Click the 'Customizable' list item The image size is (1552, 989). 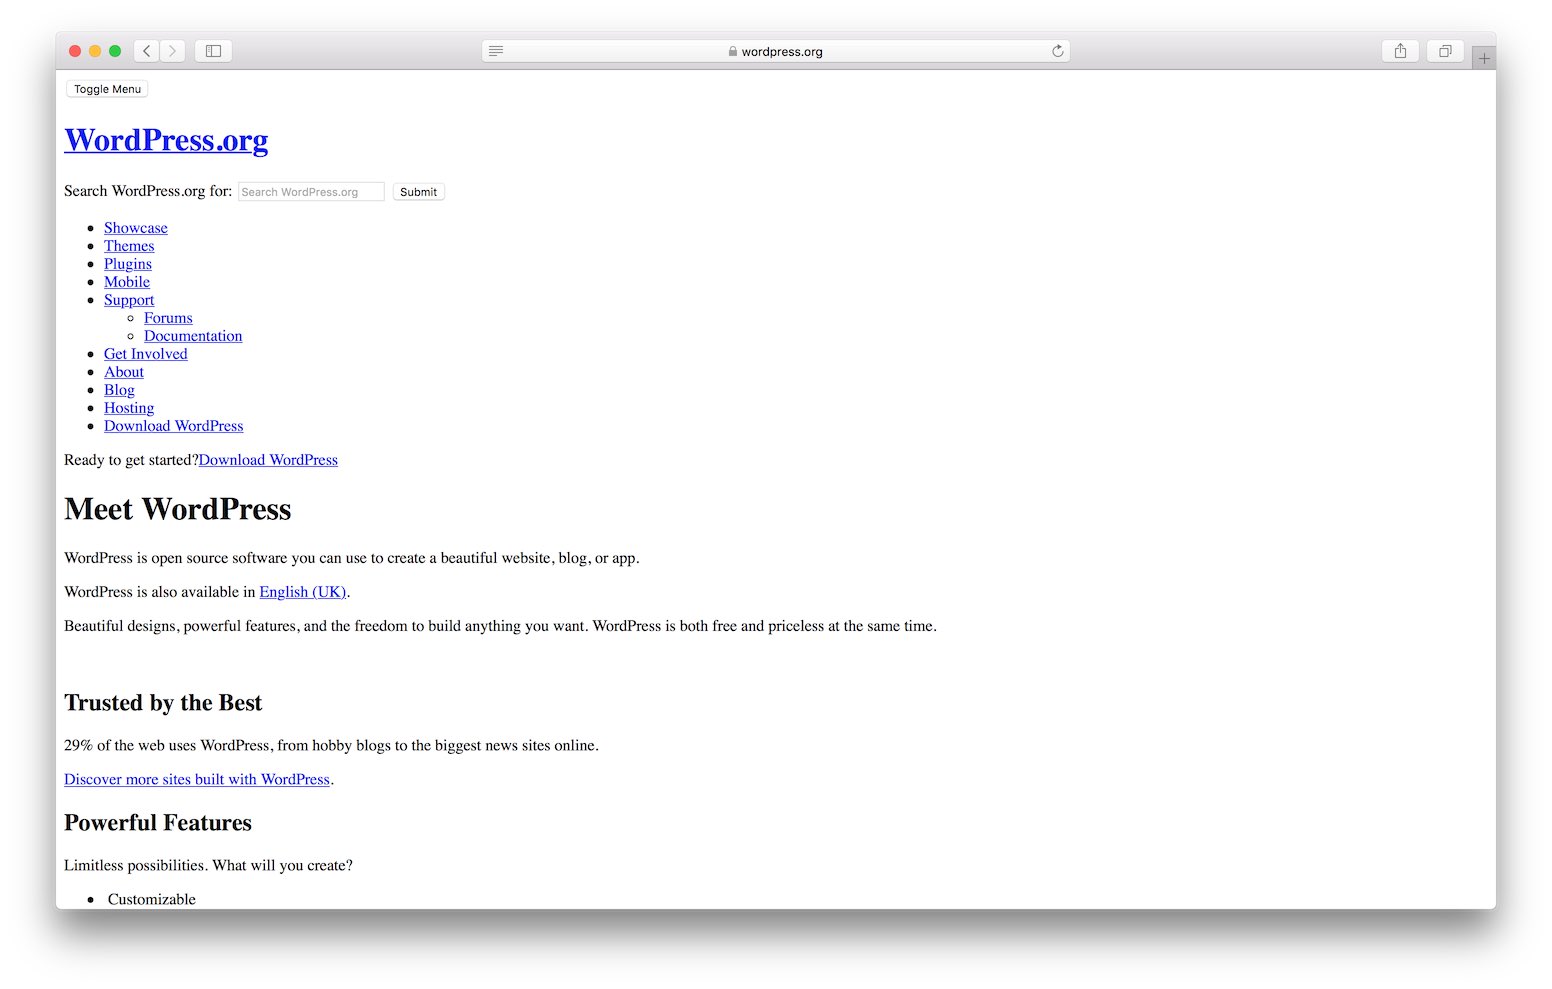pos(152,899)
